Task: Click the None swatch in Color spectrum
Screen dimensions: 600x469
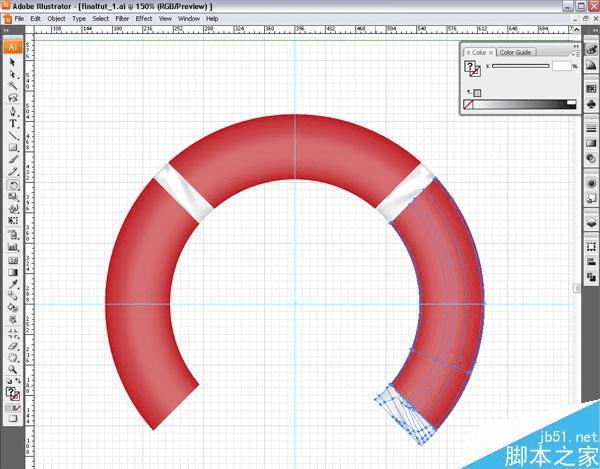Action: 468,104
